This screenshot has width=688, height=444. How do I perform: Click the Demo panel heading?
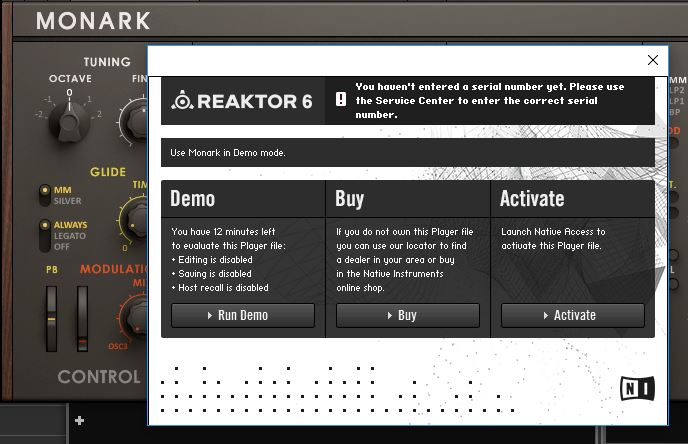pyautogui.click(x=192, y=199)
